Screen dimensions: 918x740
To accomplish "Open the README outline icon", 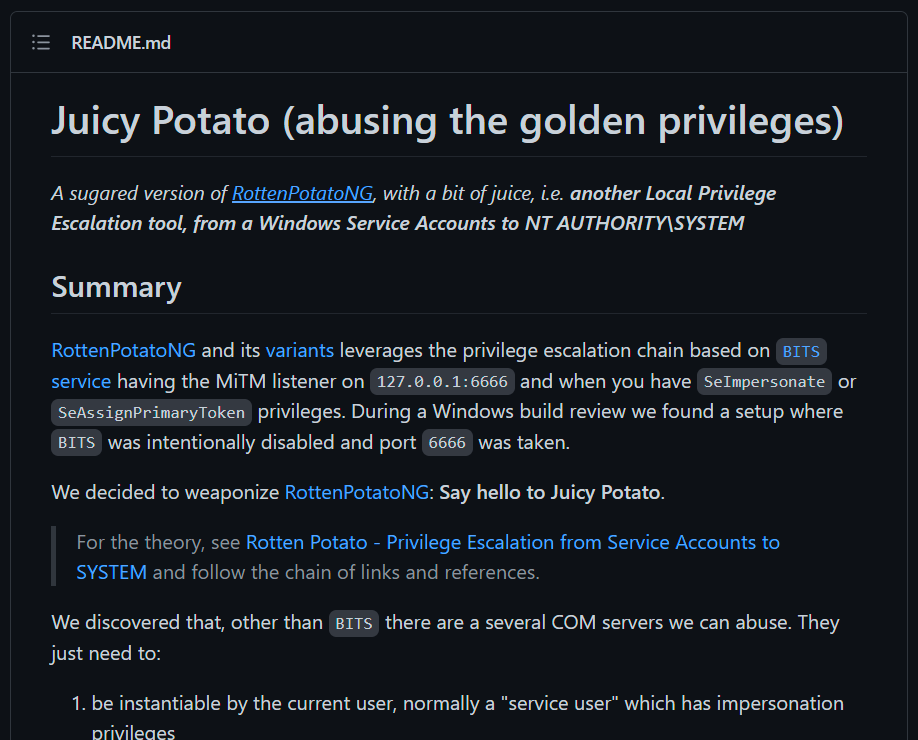I will pos(41,43).
